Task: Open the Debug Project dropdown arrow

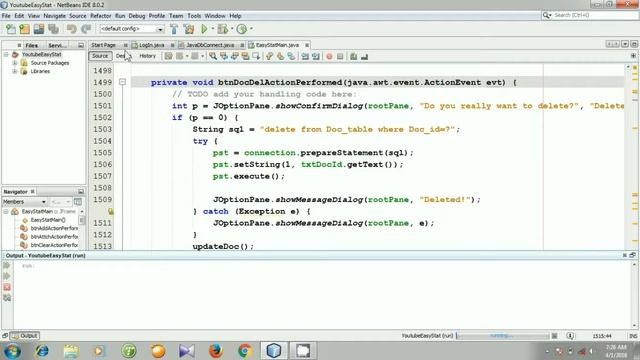Action: (x=231, y=29)
